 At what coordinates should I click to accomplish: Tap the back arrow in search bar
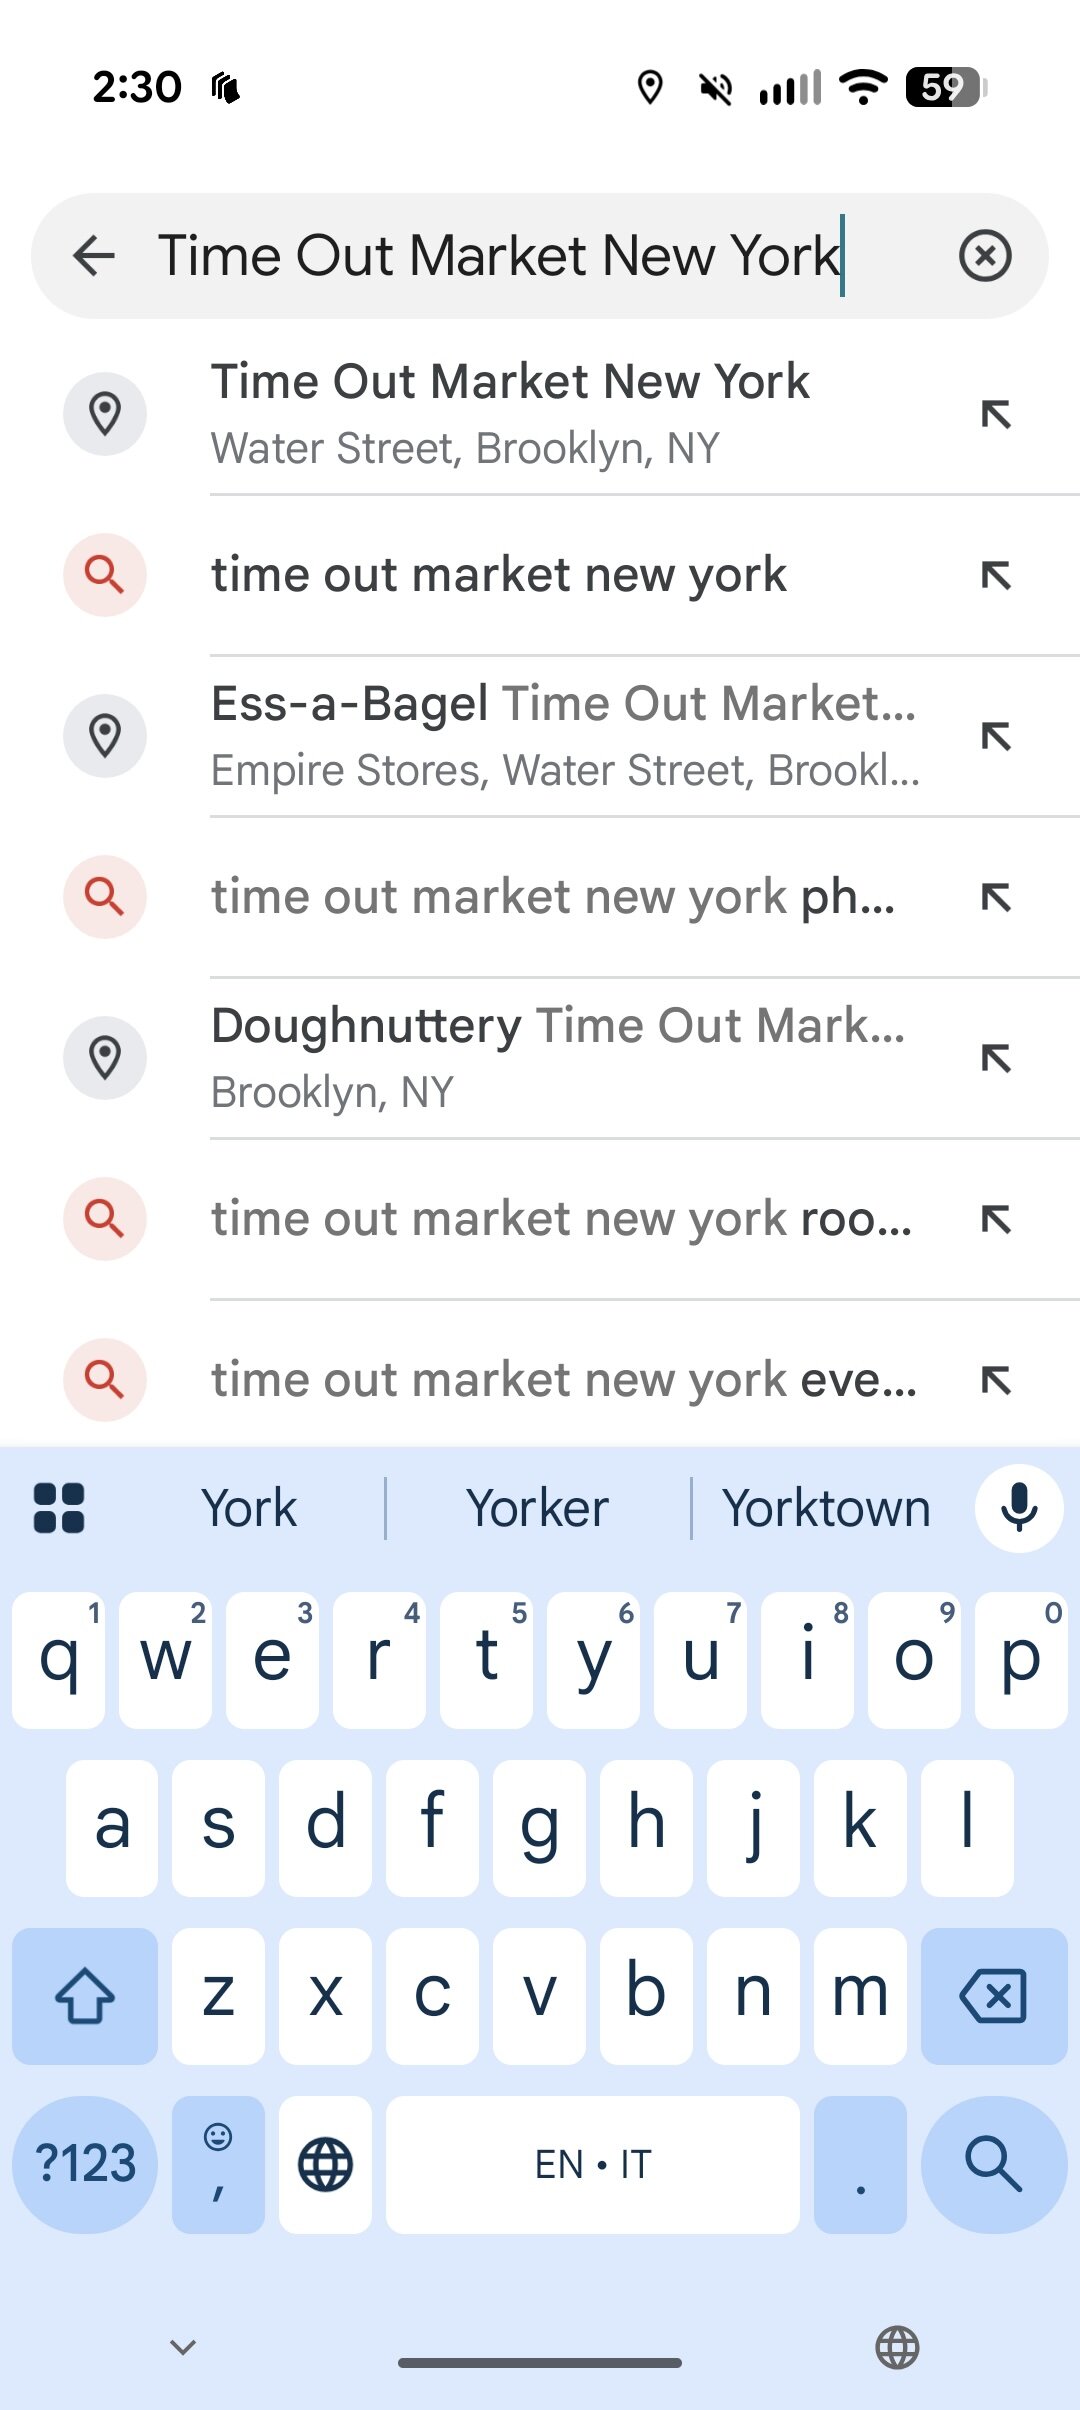(95, 256)
